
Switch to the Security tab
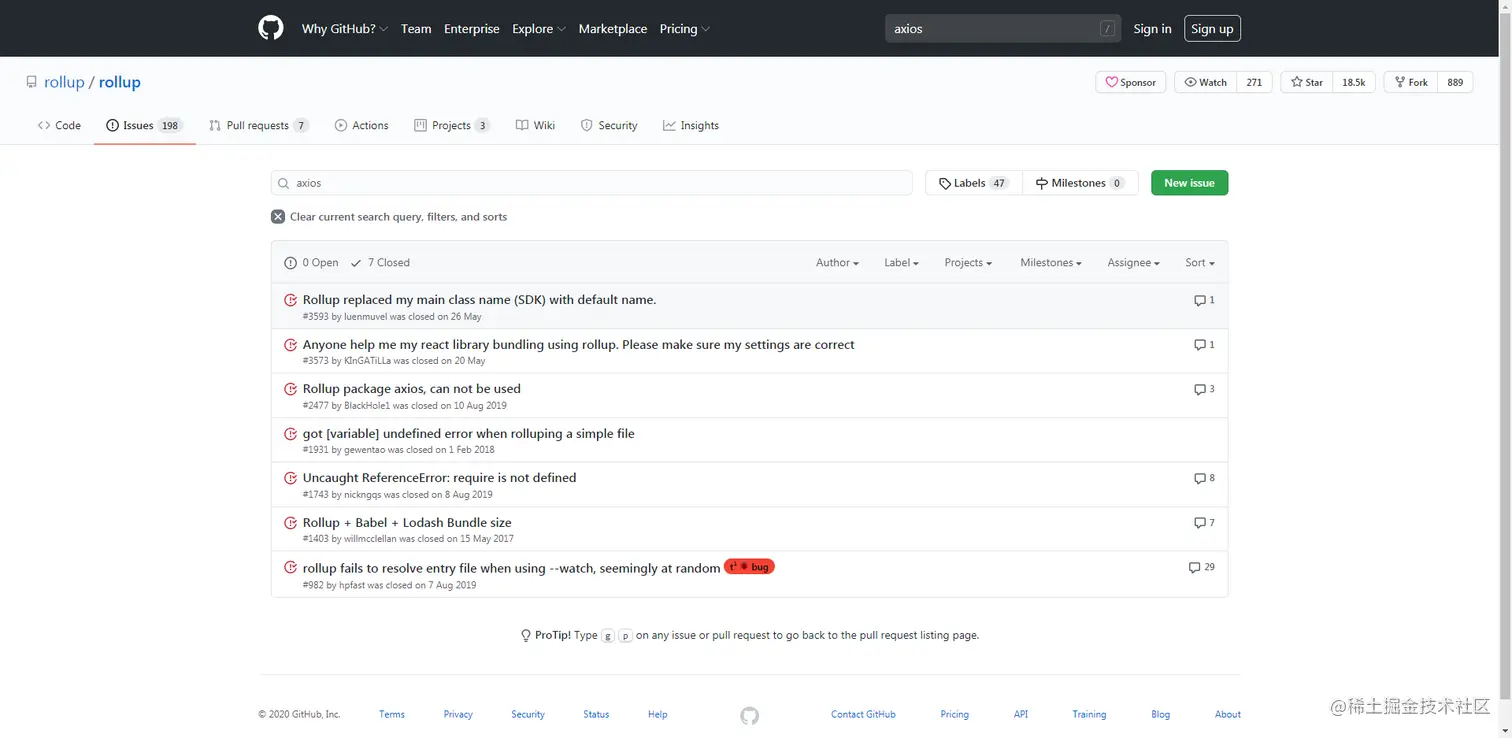tap(609, 125)
